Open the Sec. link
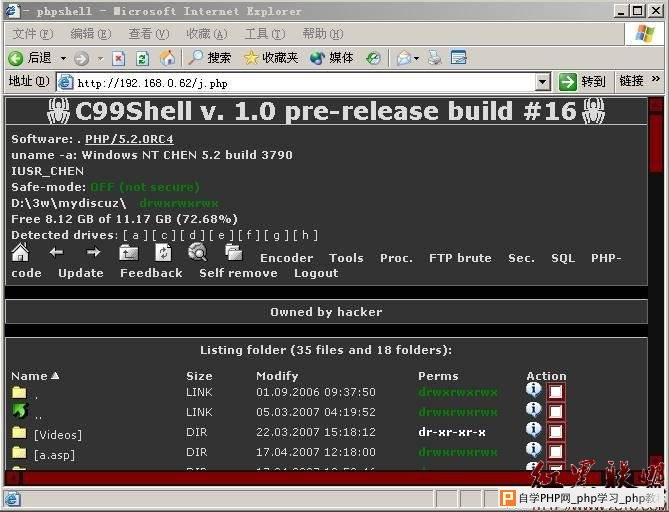 click(x=521, y=258)
